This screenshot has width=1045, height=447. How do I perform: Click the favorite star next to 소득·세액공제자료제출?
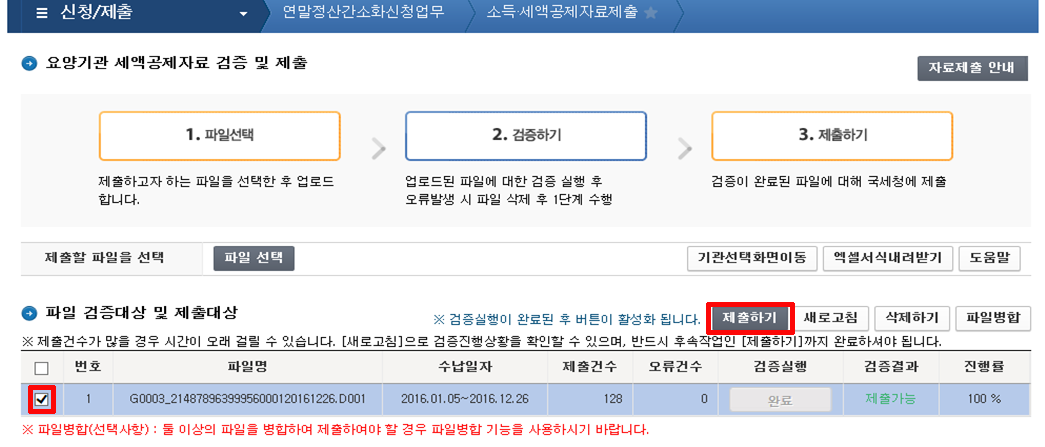[650, 14]
